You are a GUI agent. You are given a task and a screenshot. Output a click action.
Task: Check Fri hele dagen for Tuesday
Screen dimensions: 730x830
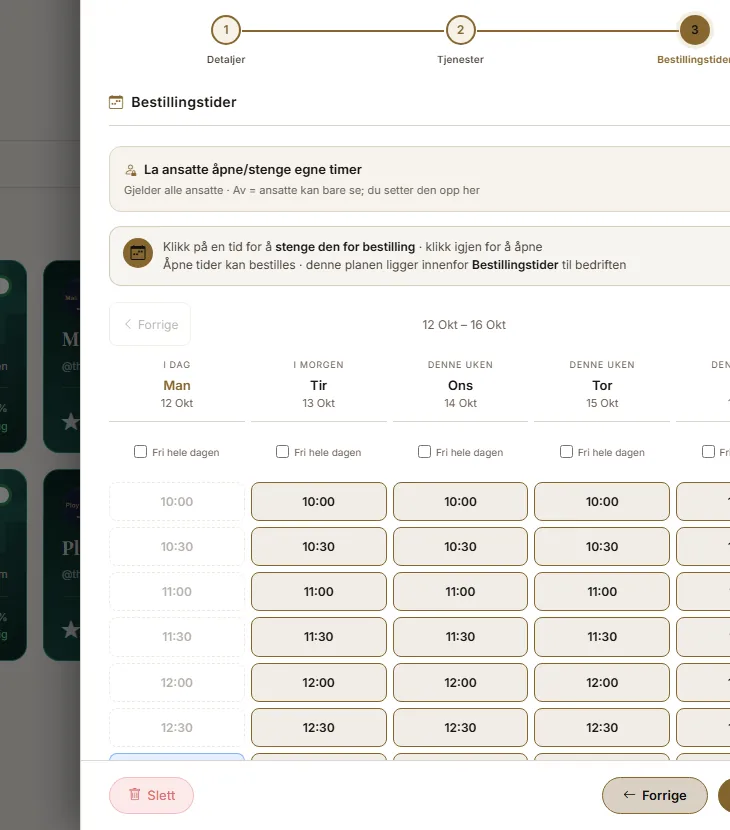click(x=282, y=452)
